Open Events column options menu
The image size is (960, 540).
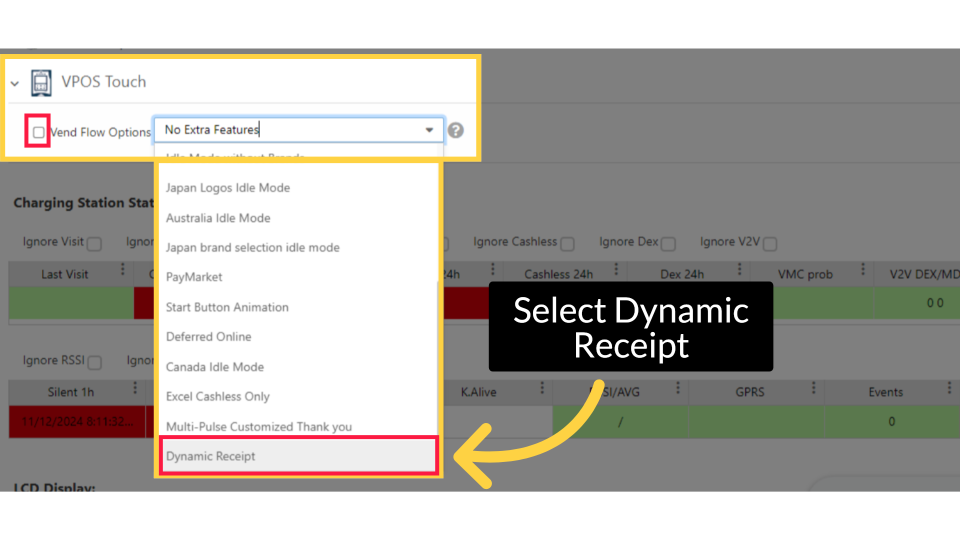tap(949, 388)
